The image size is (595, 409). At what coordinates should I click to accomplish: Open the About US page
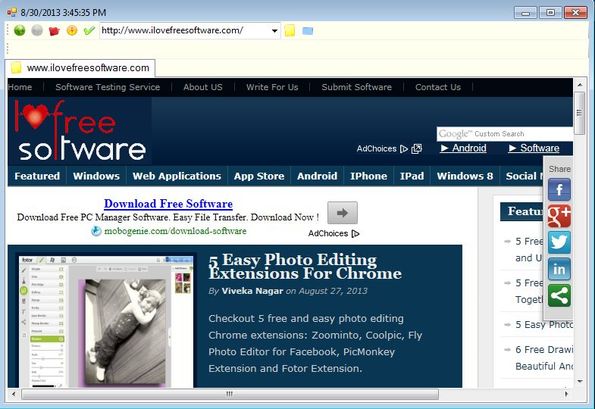[x=203, y=87]
